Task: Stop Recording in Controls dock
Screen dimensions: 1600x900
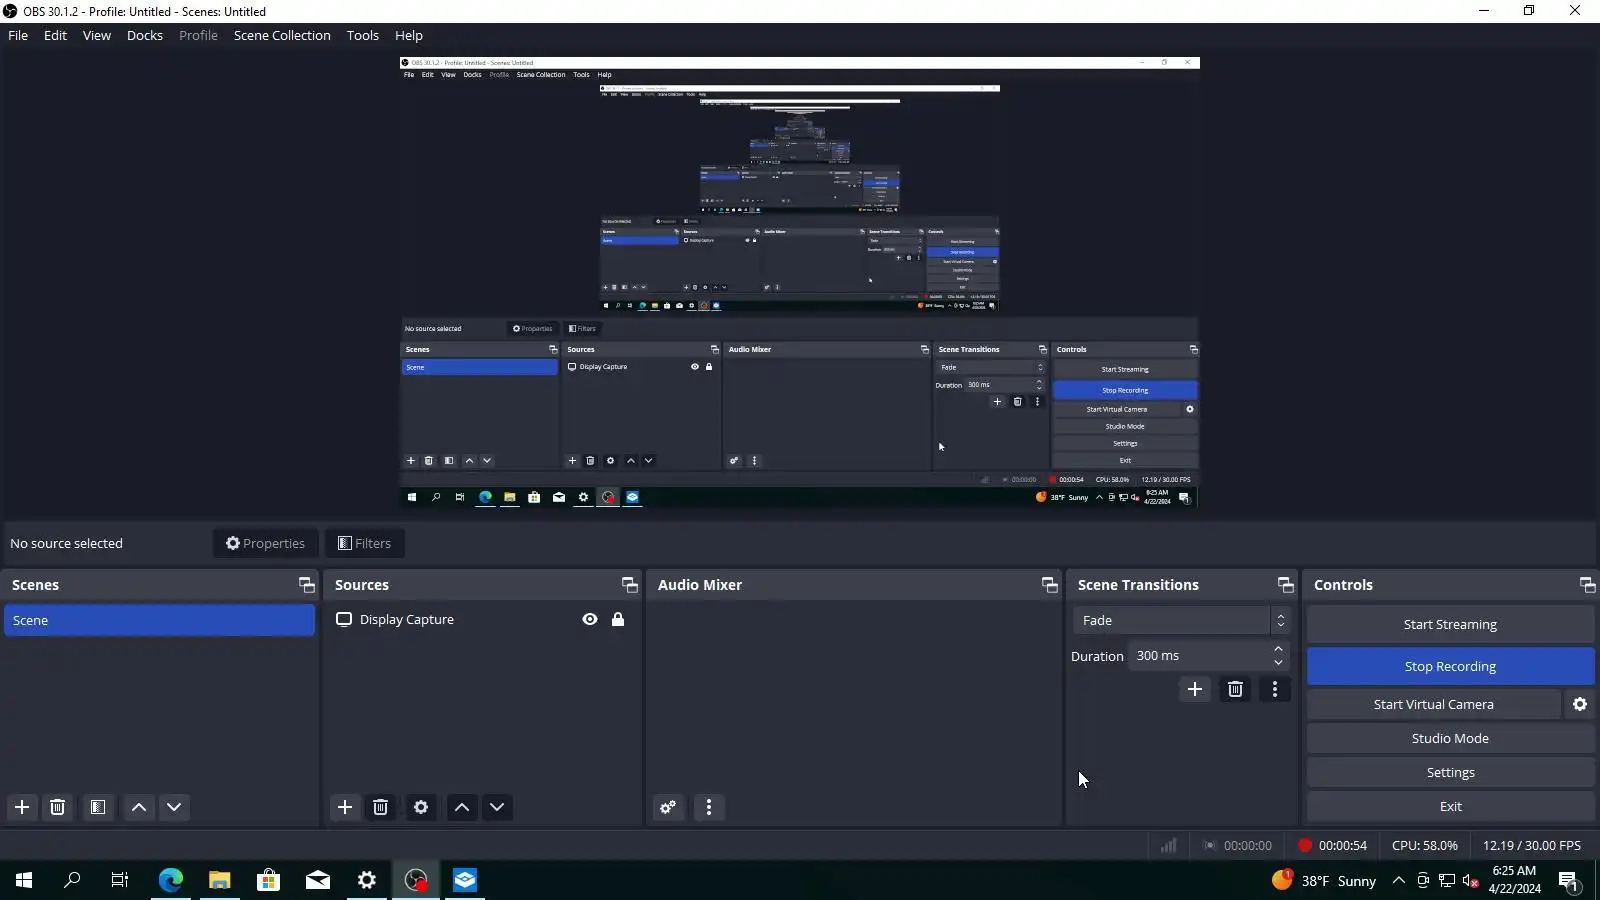Action: point(1450,666)
